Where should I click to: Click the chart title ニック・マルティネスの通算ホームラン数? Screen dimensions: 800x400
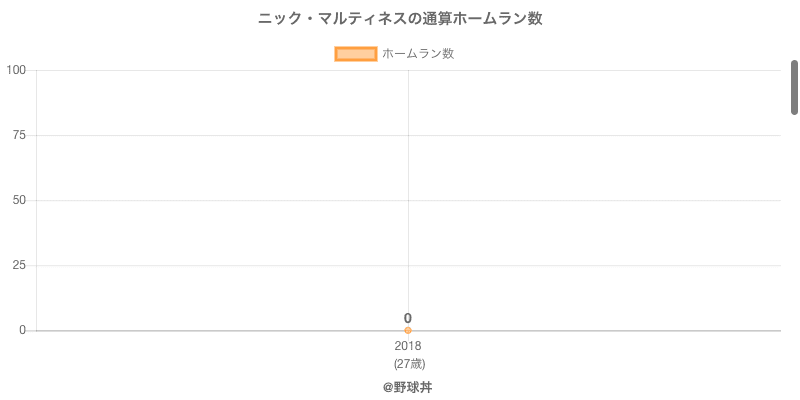tap(400, 18)
